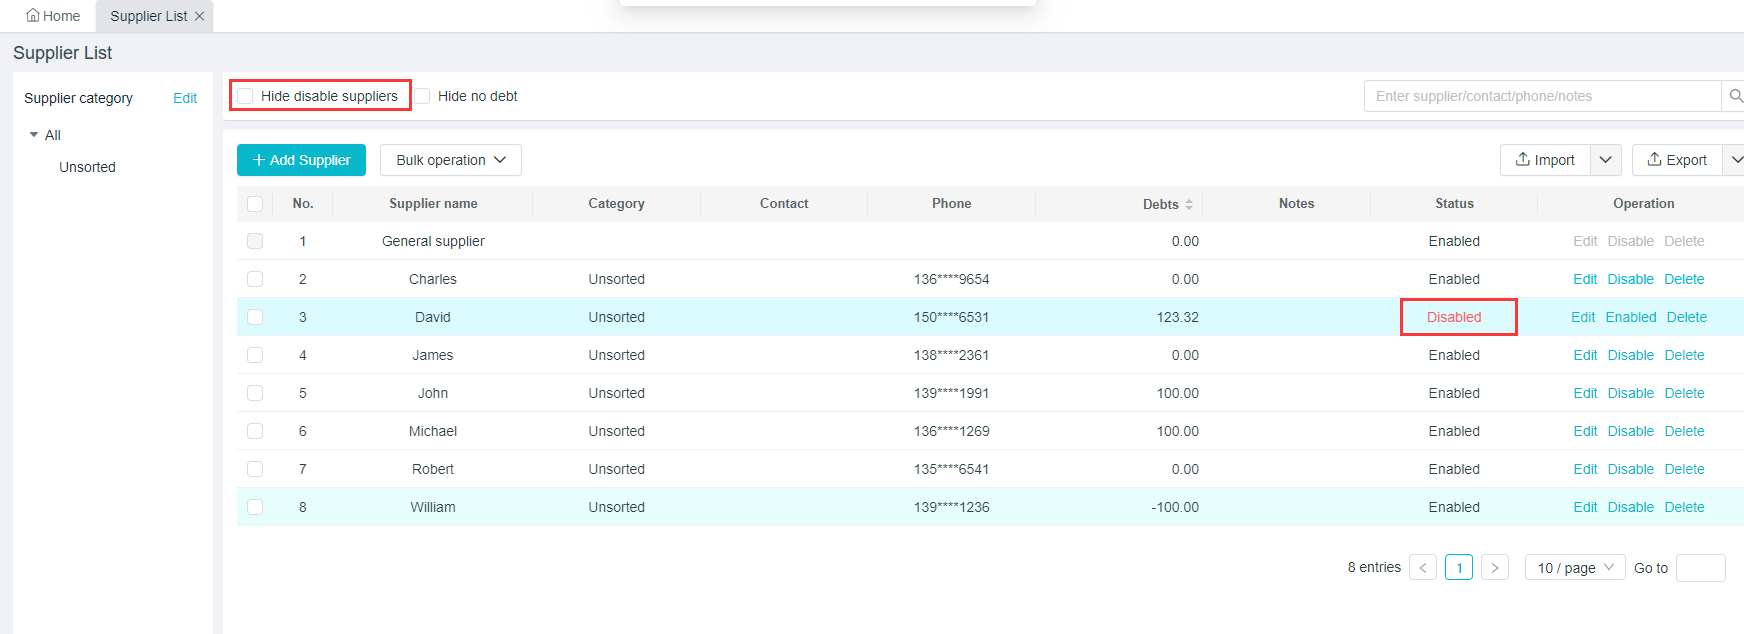Click Add Supplier button

tap(301, 160)
